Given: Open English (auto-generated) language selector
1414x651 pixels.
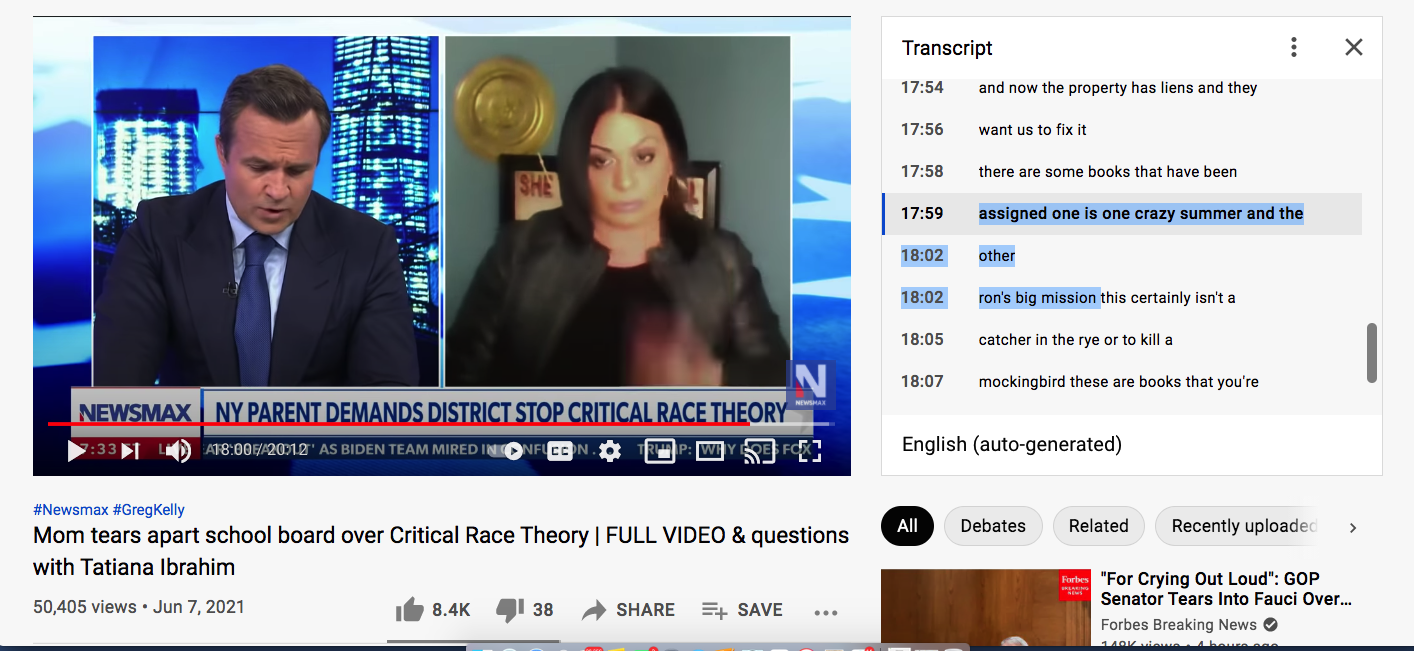Looking at the screenshot, I should (1012, 444).
